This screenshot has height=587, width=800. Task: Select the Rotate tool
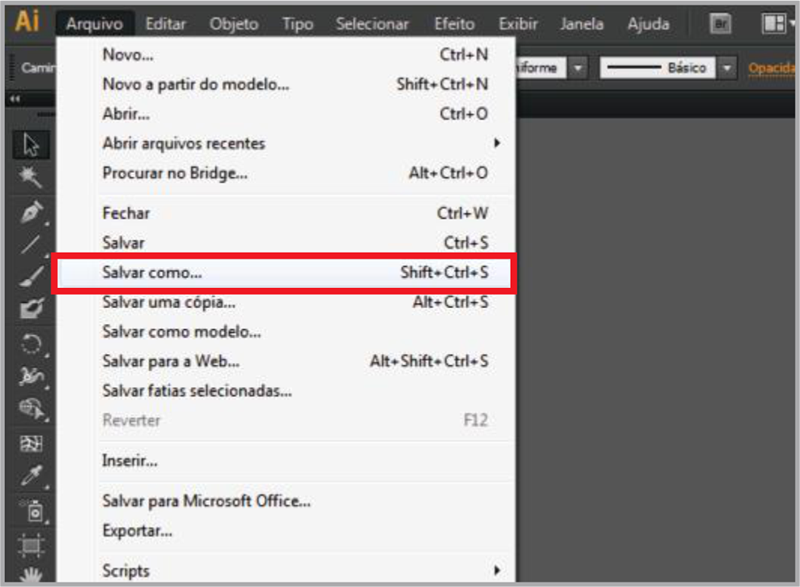(x=31, y=343)
